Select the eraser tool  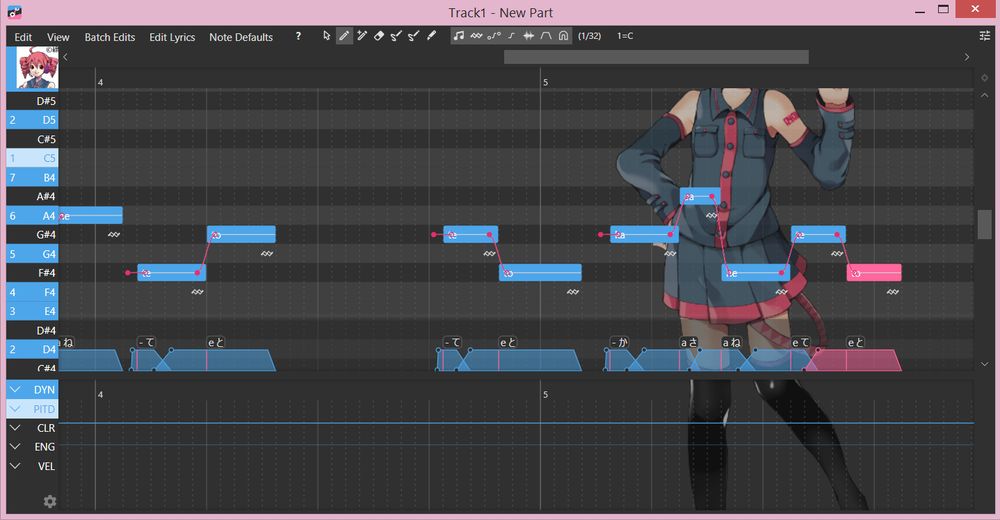[379, 36]
